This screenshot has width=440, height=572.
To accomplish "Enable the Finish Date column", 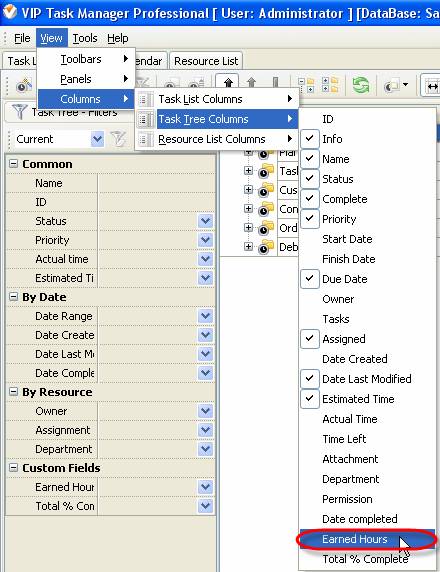I will click(x=367, y=259).
